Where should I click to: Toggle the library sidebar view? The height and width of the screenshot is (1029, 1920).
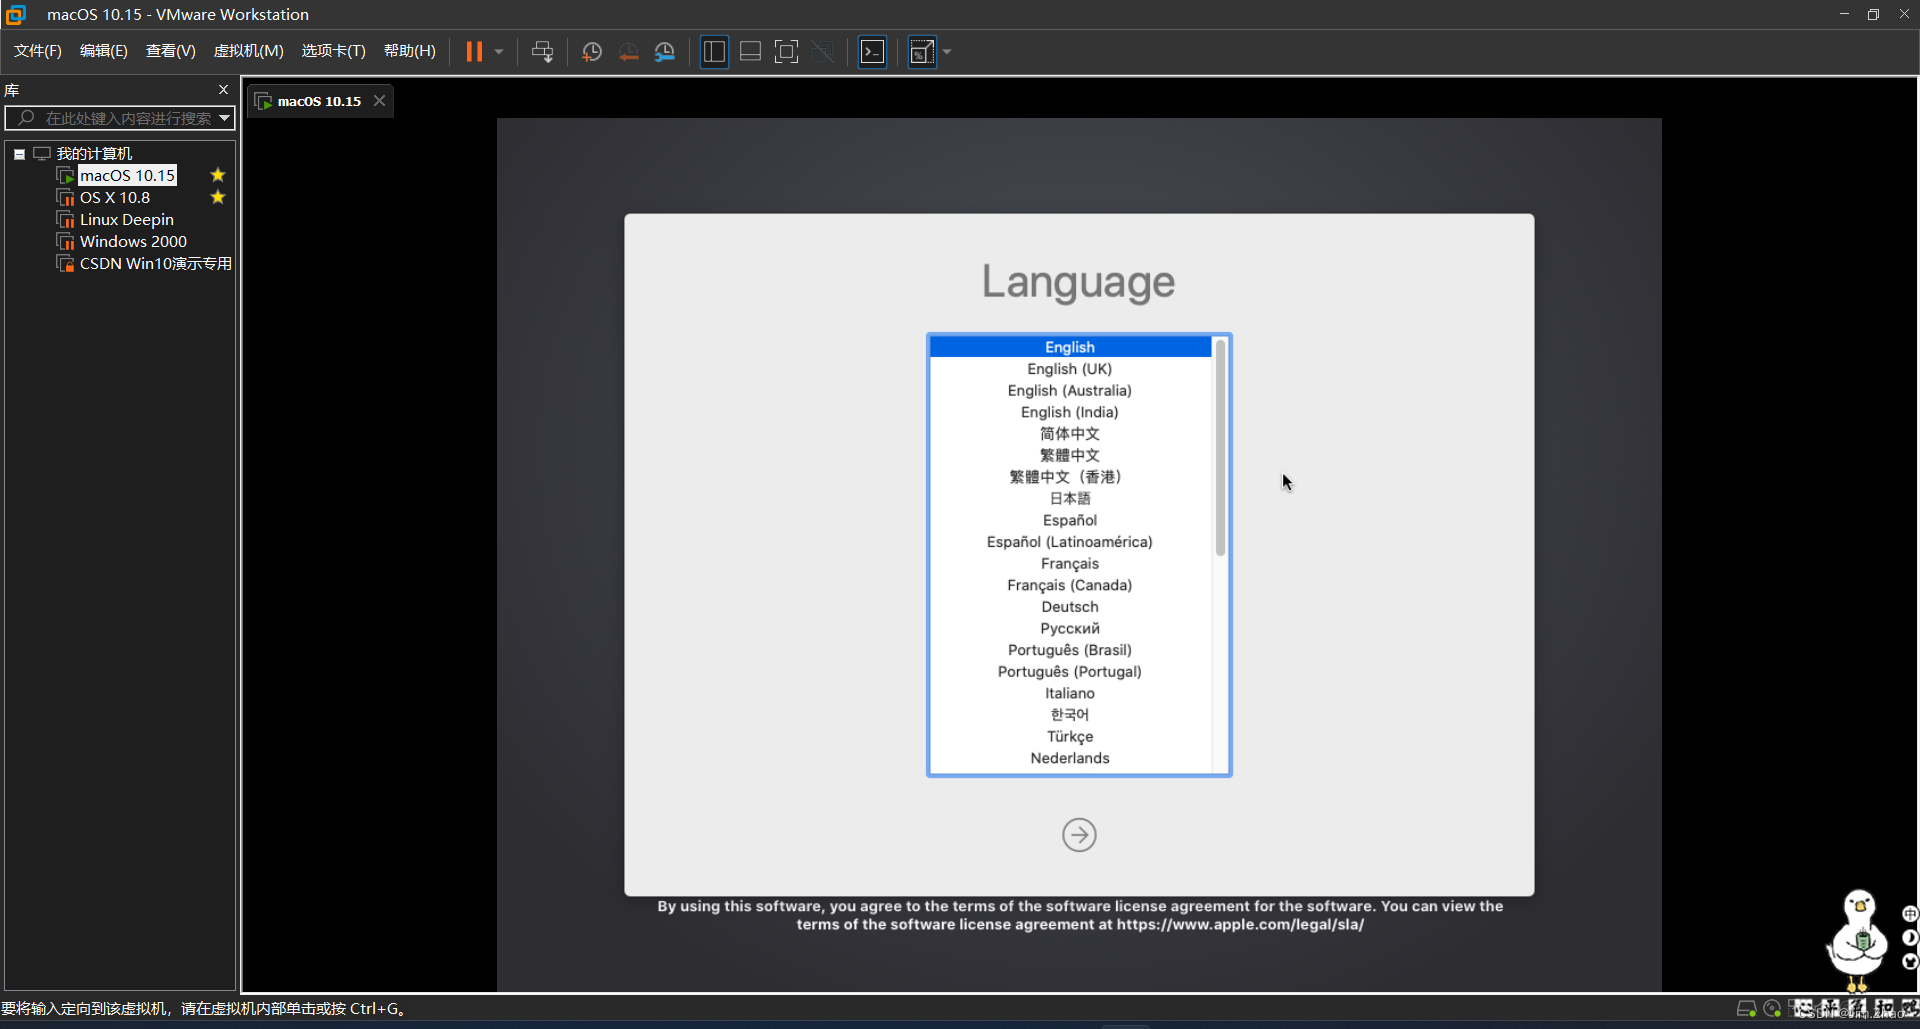click(714, 52)
